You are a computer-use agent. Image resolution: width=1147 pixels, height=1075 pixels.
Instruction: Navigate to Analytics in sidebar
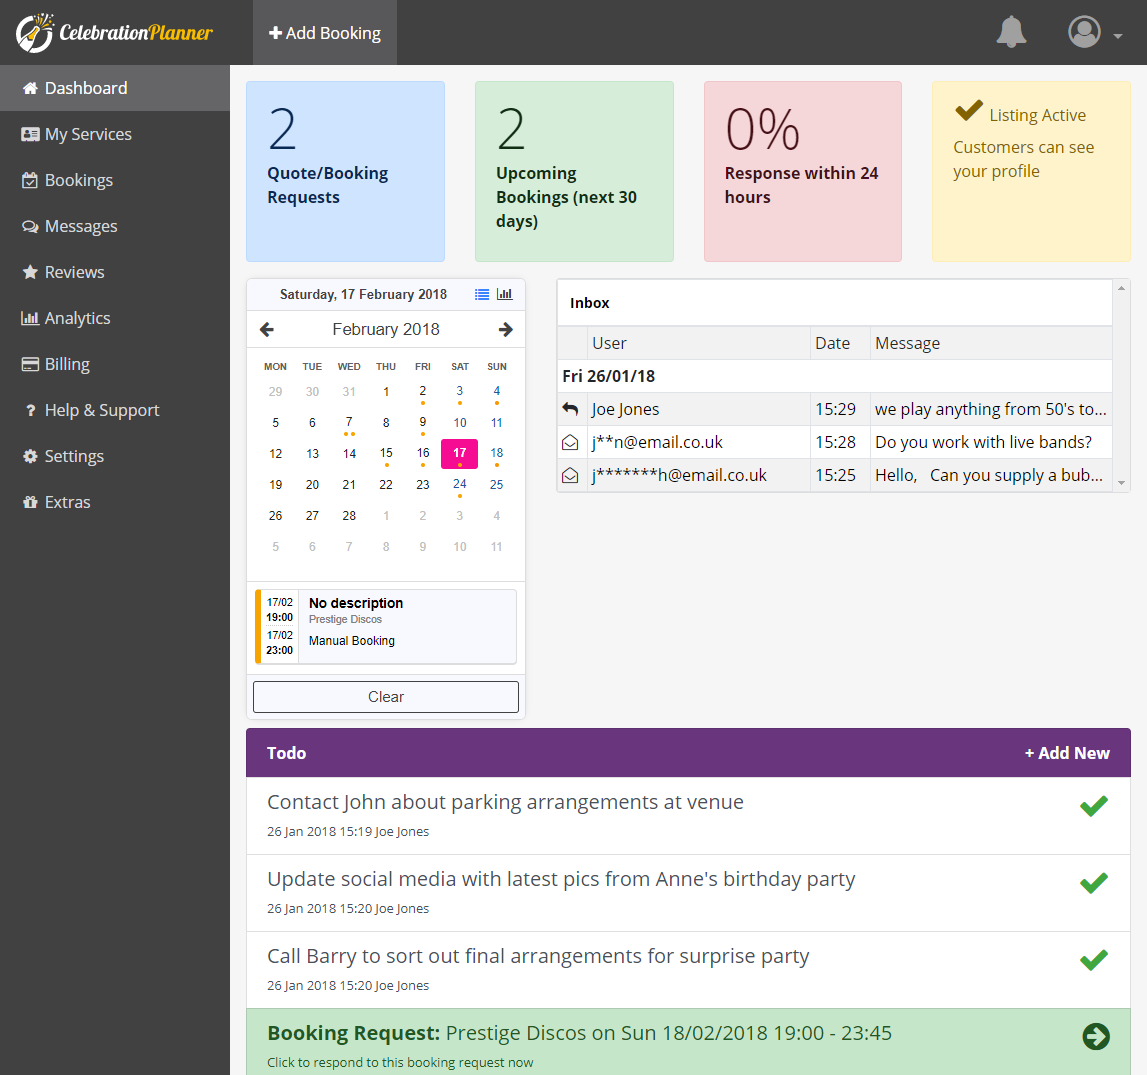coord(77,318)
